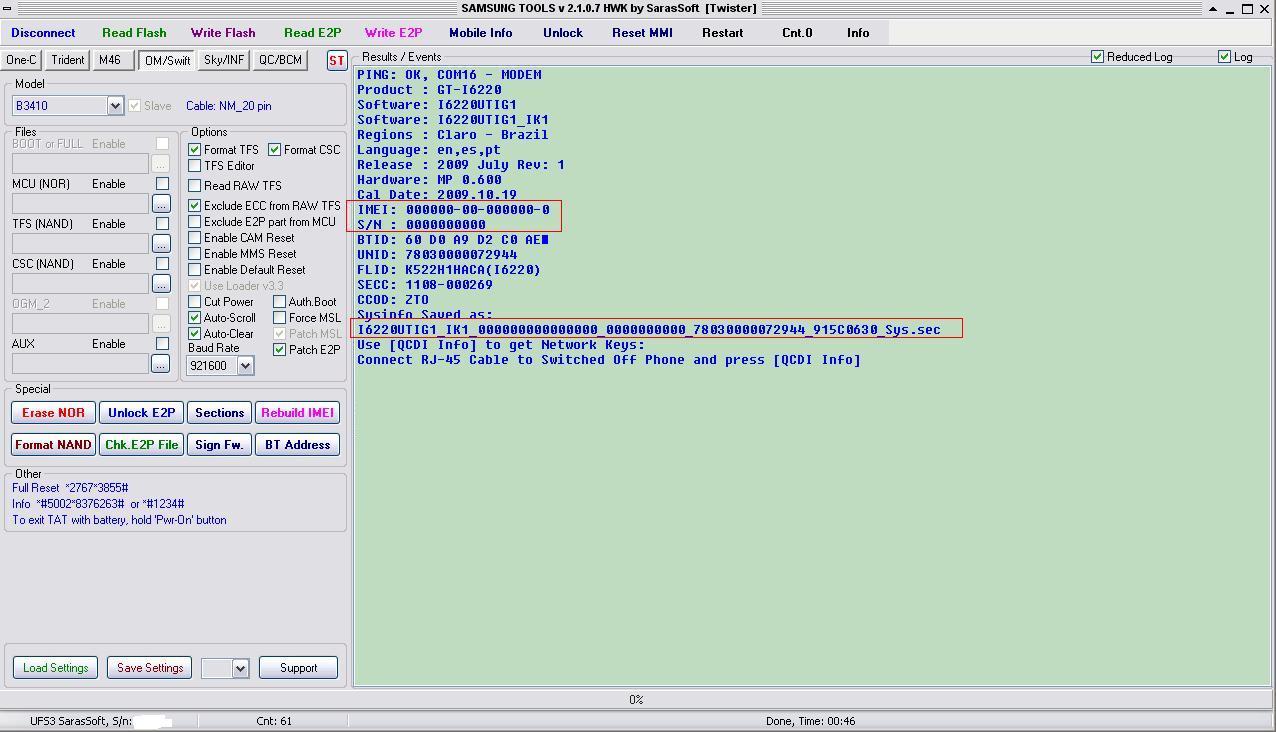Switch to the M46 tab
The image size is (1276, 732).
[110, 60]
